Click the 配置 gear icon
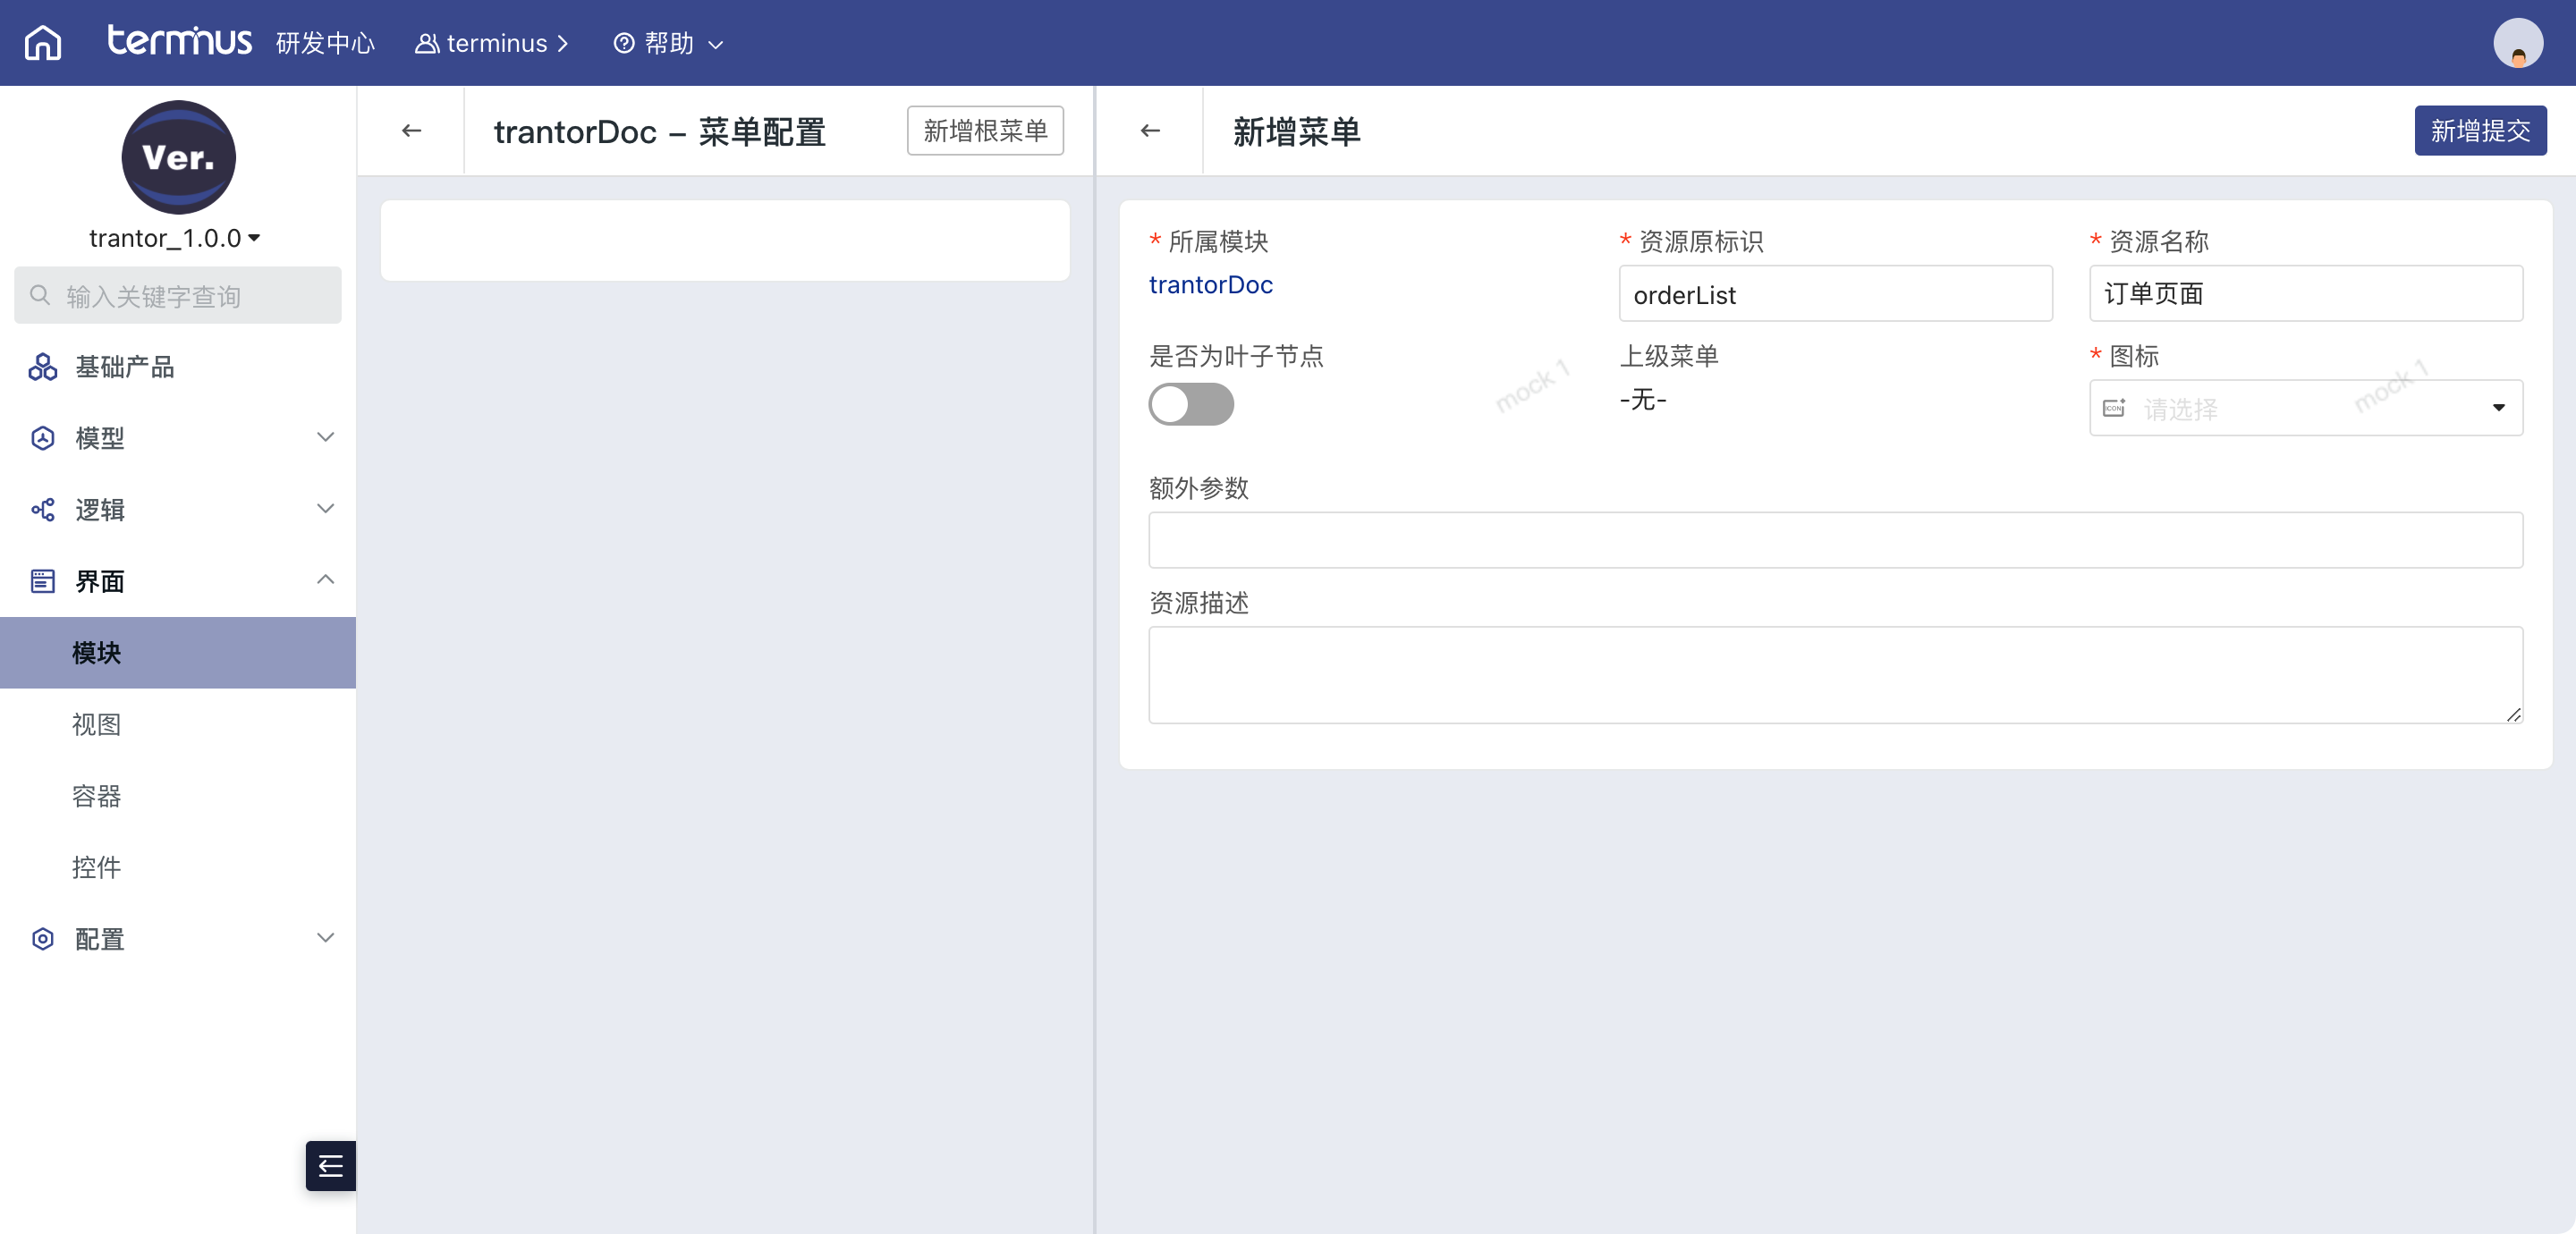Image resolution: width=2576 pixels, height=1234 pixels. pyautogui.click(x=42, y=939)
